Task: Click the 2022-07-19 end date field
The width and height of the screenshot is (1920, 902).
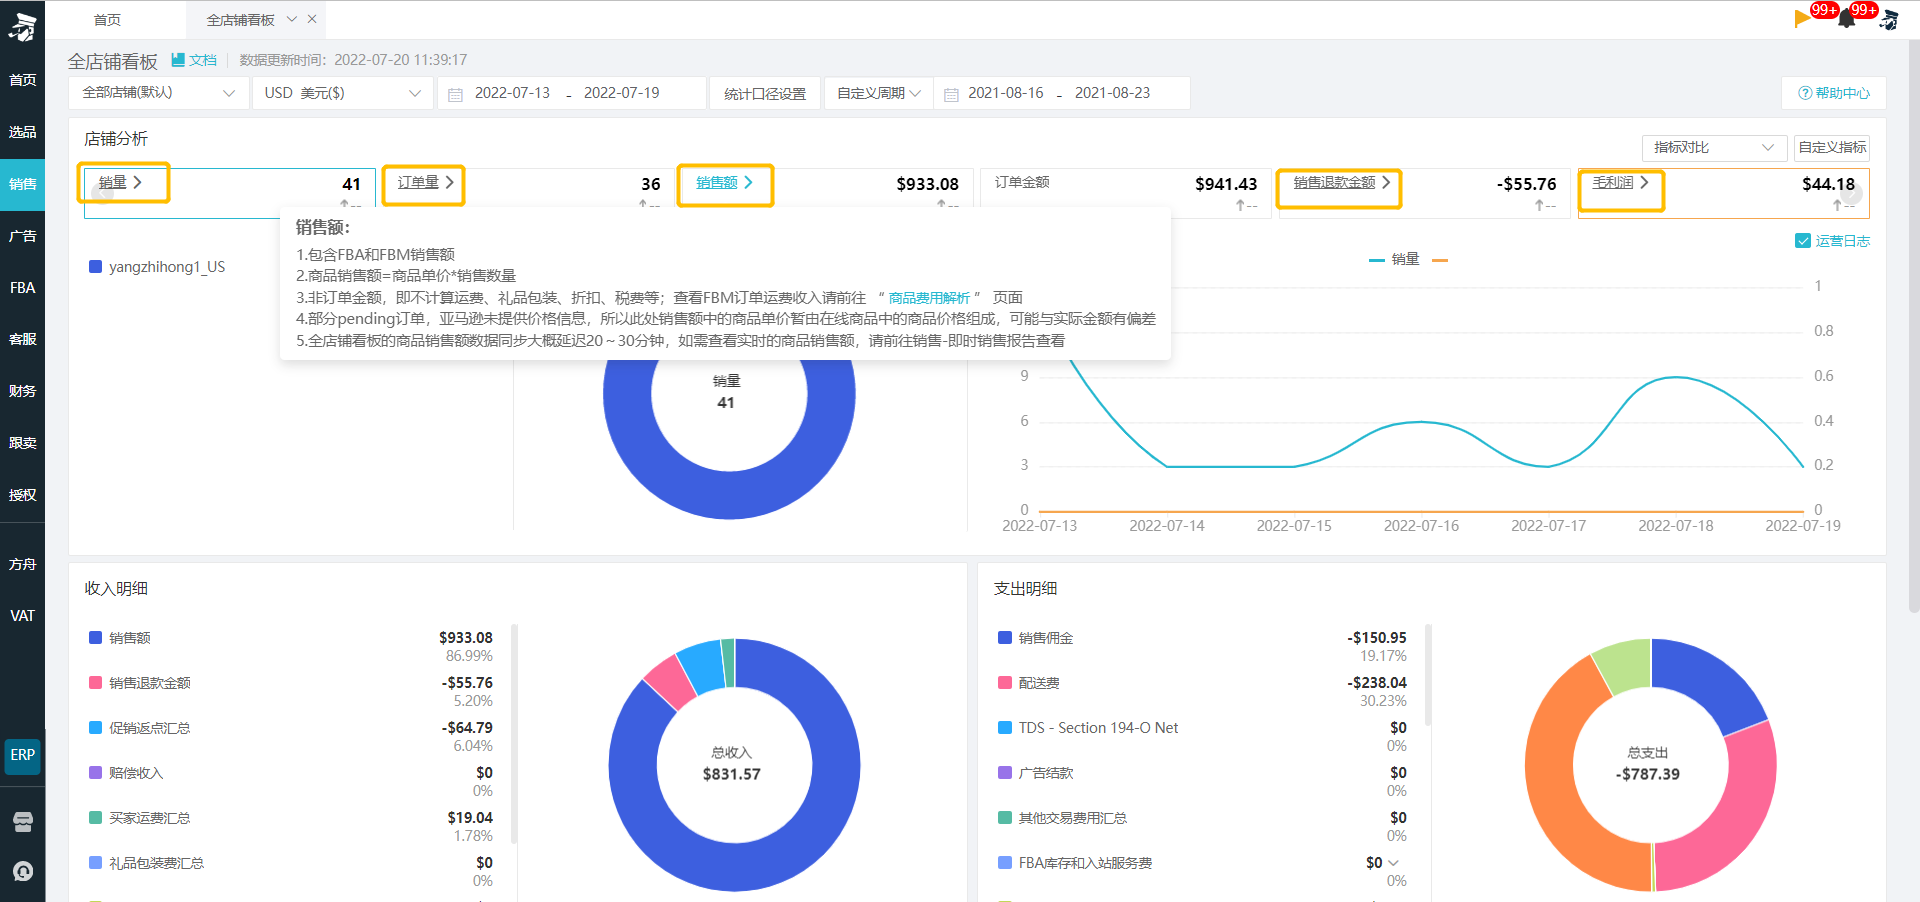Action: [x=621, y=93]
